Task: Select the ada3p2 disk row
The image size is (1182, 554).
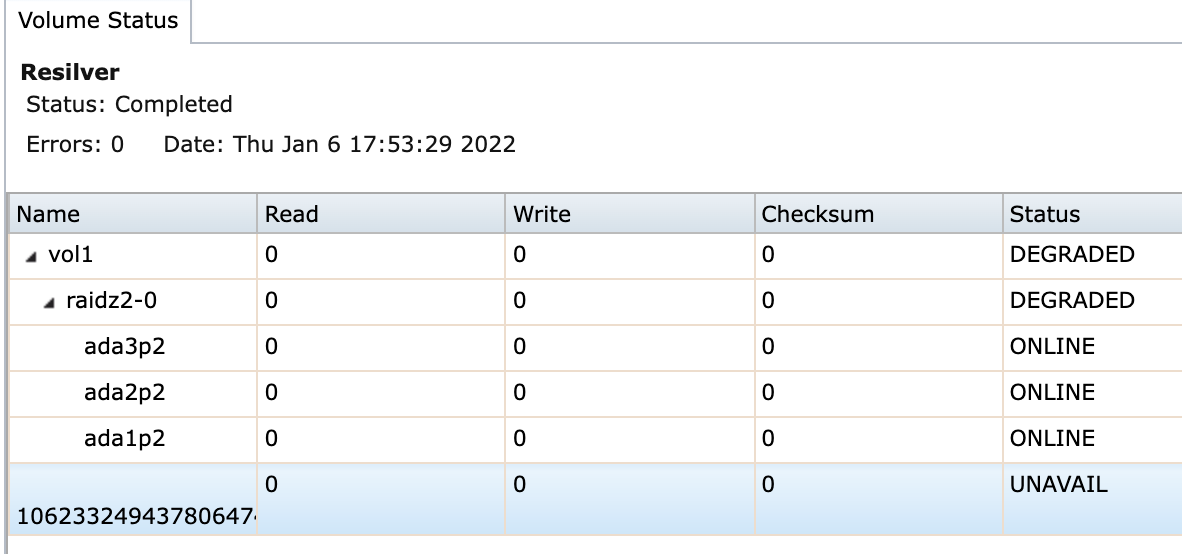Action: (125, 347)
